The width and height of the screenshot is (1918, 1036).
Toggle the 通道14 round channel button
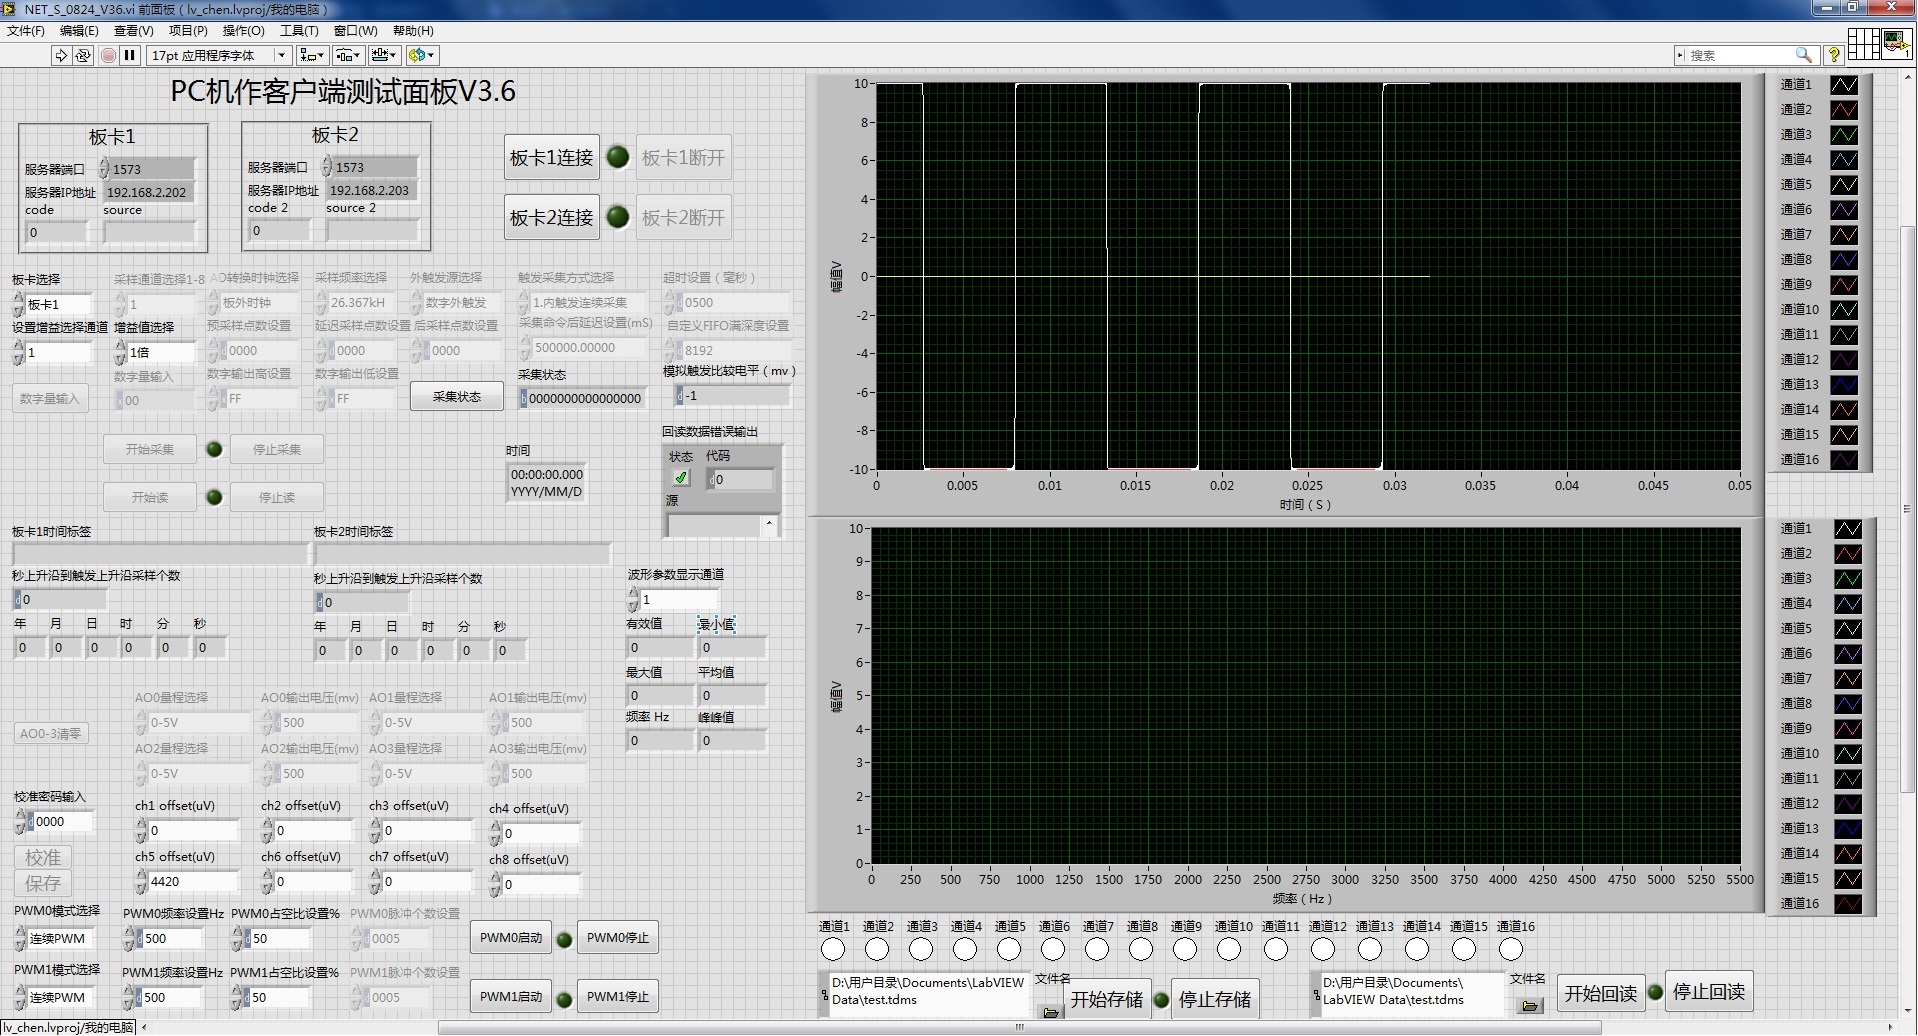(x=1417, y=949)
